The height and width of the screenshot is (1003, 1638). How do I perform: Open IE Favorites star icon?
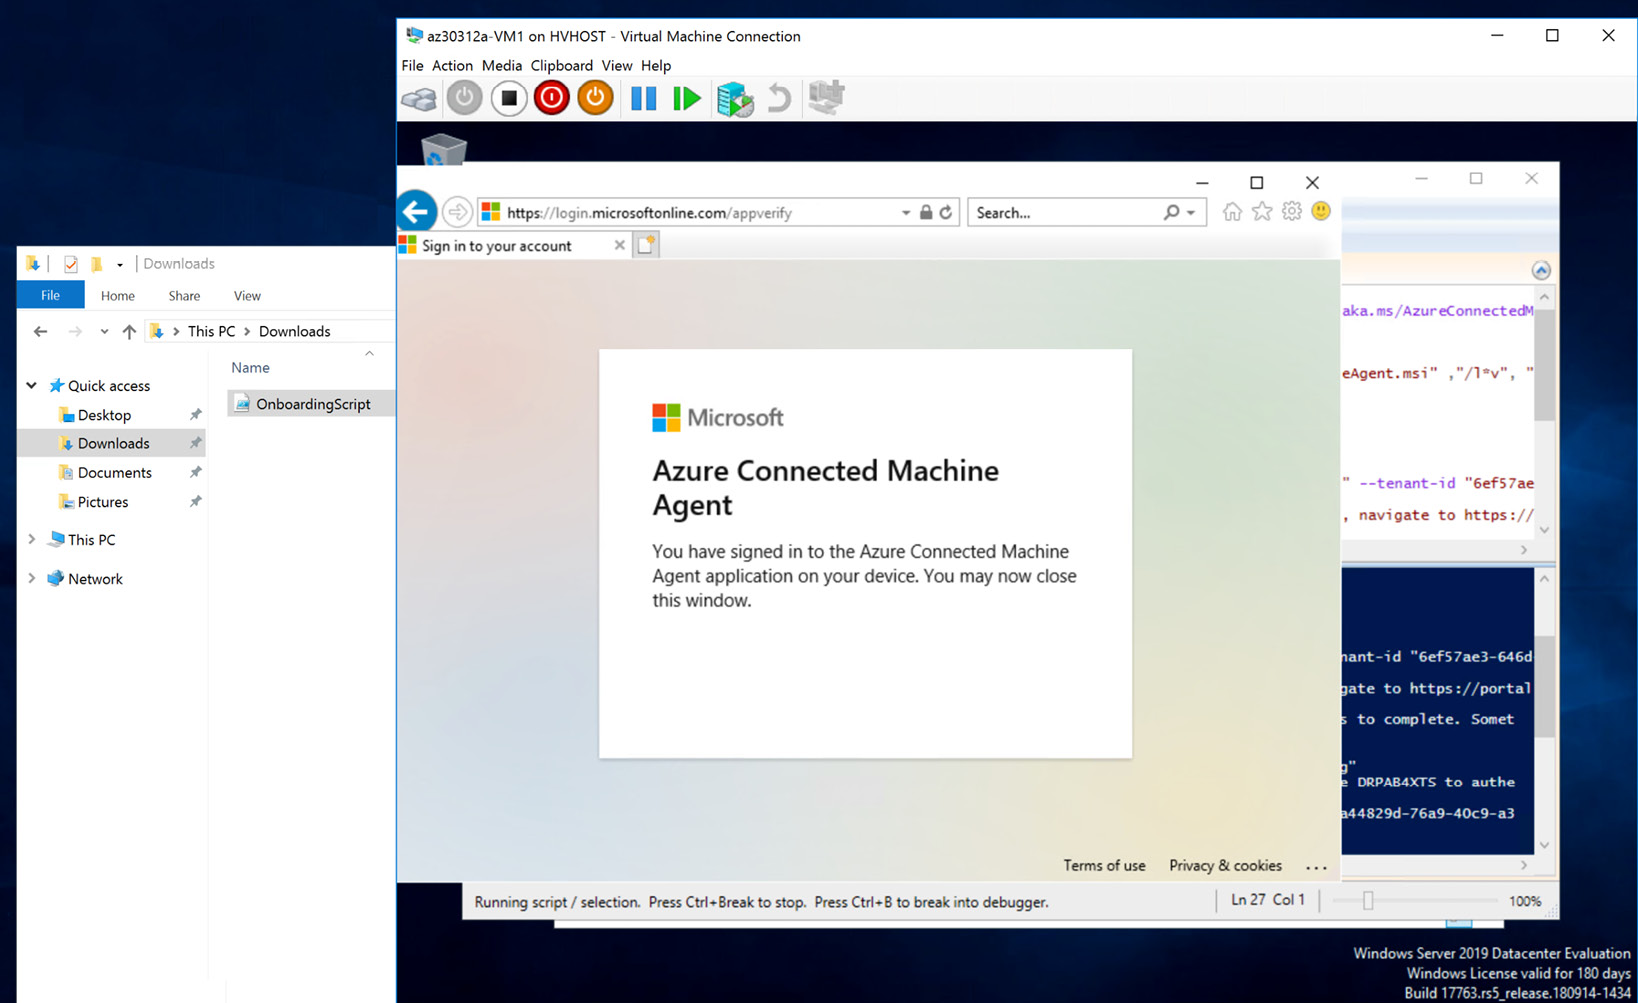(x=1262, y=211)
